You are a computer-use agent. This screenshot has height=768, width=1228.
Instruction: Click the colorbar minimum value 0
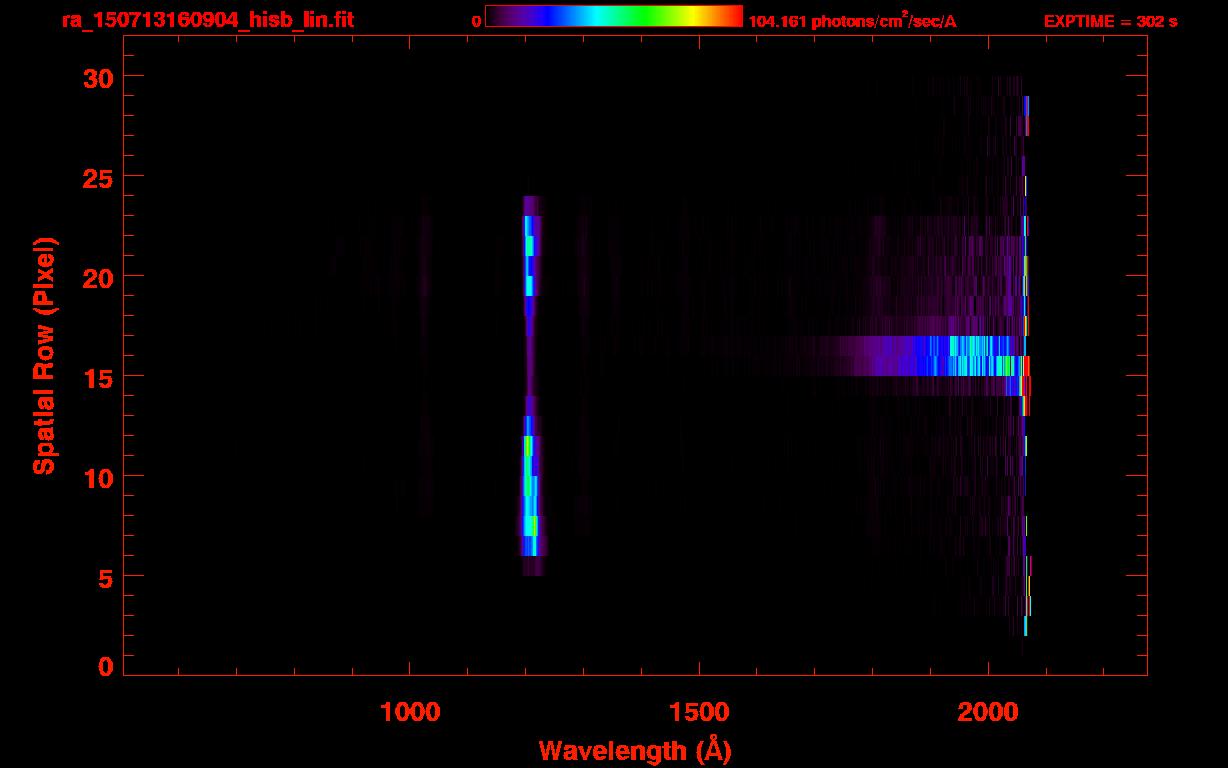tap(476, 21)
